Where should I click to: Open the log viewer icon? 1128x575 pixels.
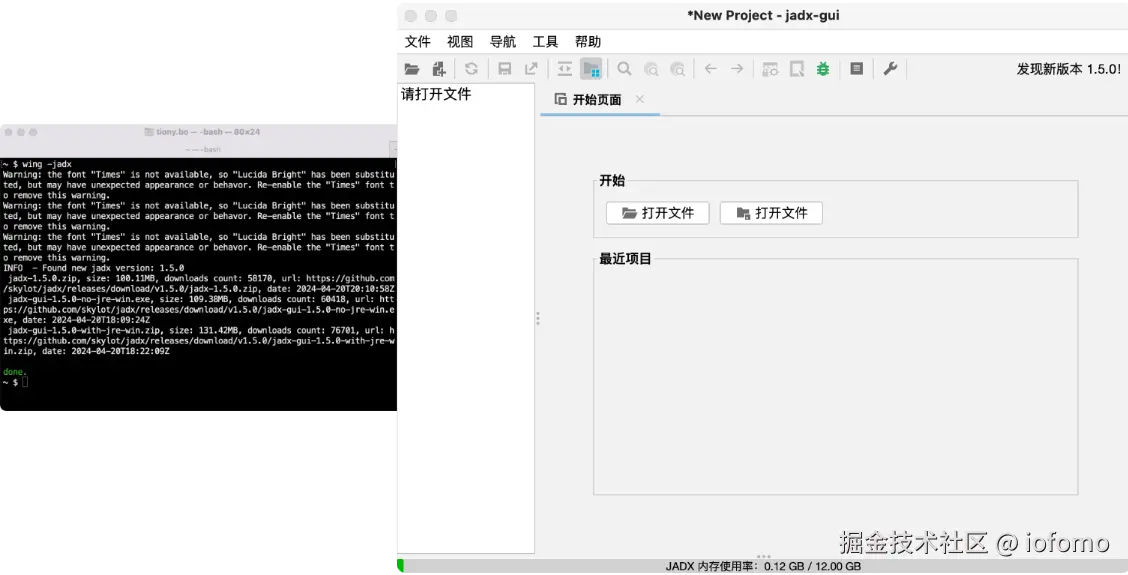856,69
